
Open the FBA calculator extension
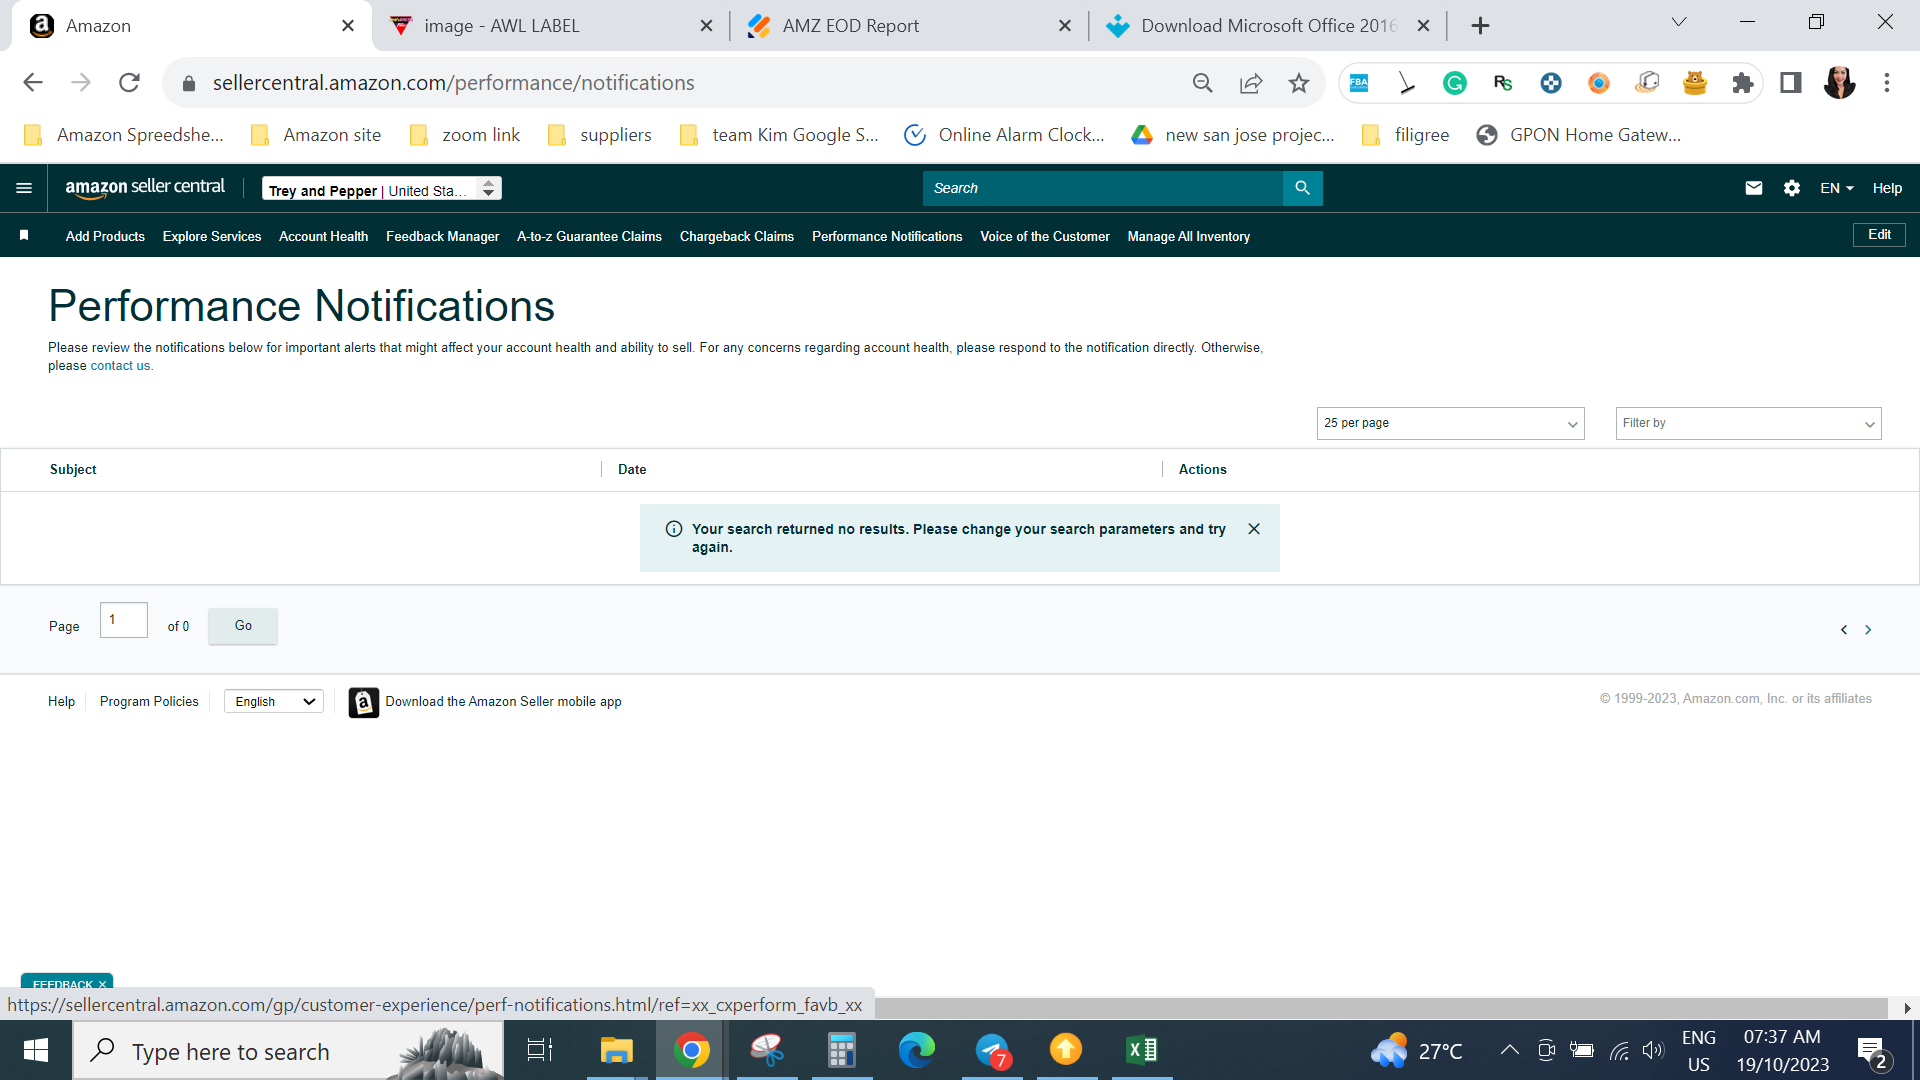coord(1359,83)
